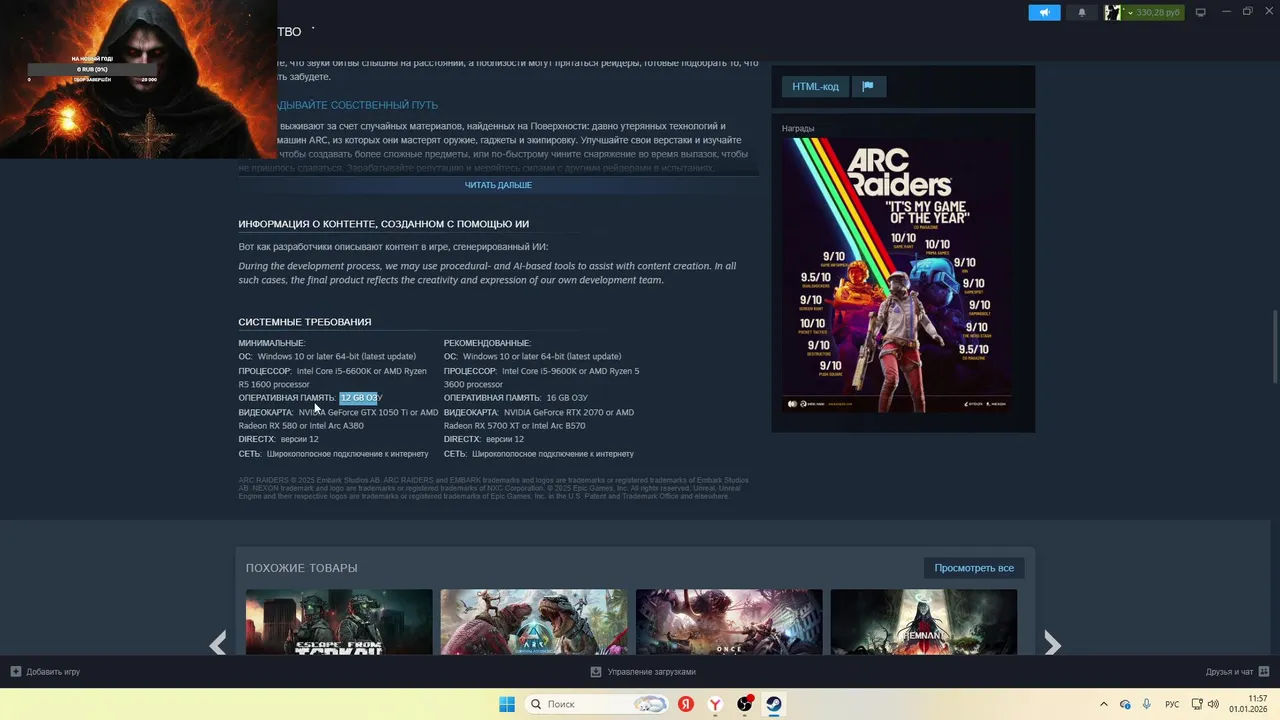Show next similar items with right arrow
1280x720 pixels.
click(1052, 644)
